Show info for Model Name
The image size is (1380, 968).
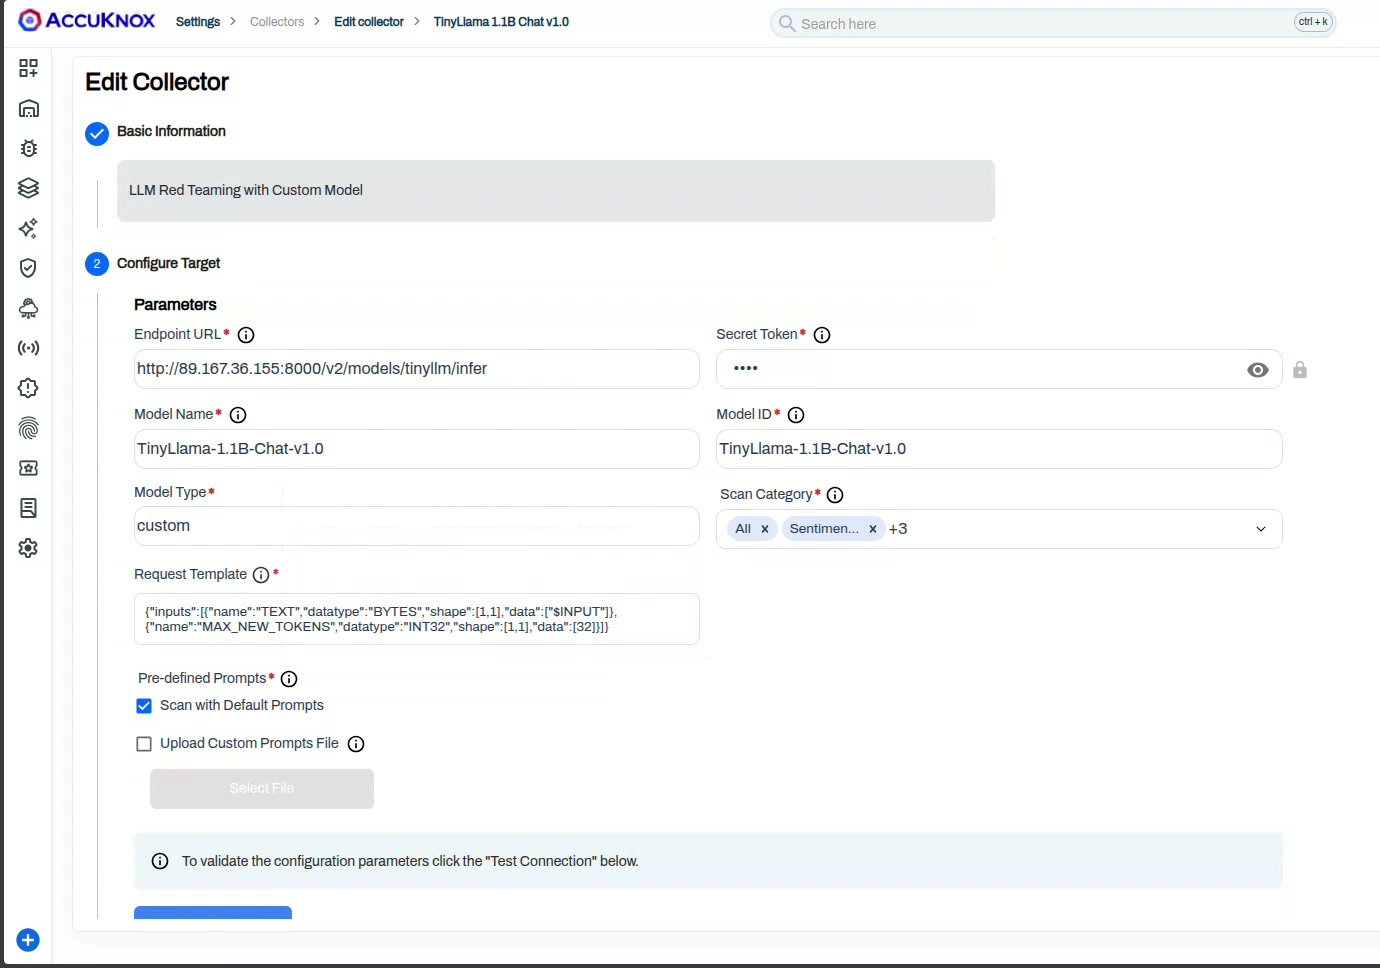[x=238, y=415]
